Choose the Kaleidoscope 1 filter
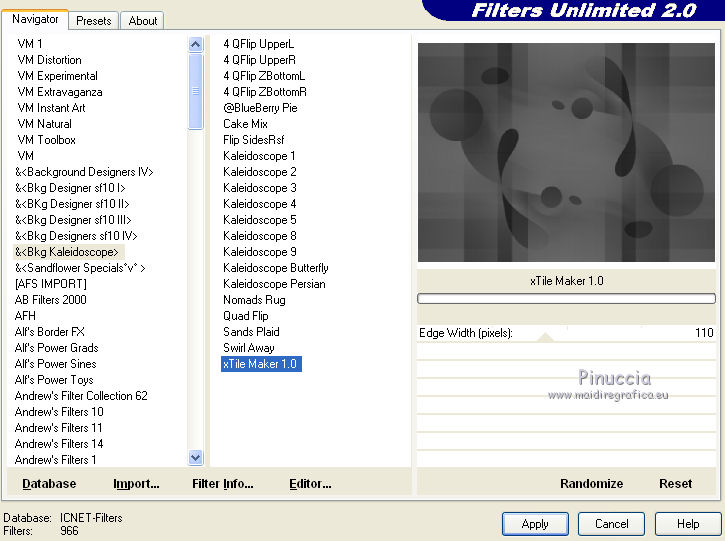The width and height of the screenshot is (725, 541). pos(259,156)
